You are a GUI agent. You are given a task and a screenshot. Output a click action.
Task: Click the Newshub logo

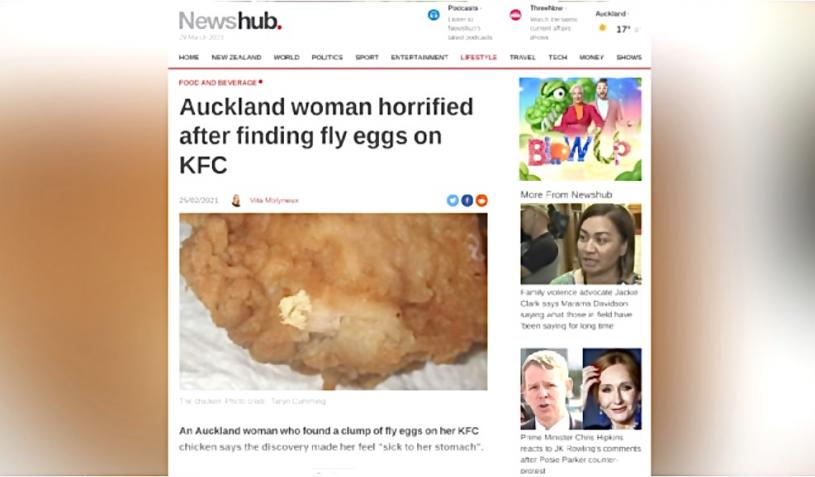coord(230,21)
